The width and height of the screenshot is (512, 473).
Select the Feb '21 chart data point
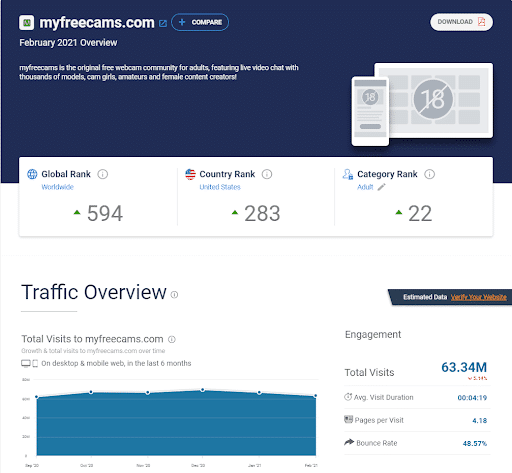click(315, 396)
